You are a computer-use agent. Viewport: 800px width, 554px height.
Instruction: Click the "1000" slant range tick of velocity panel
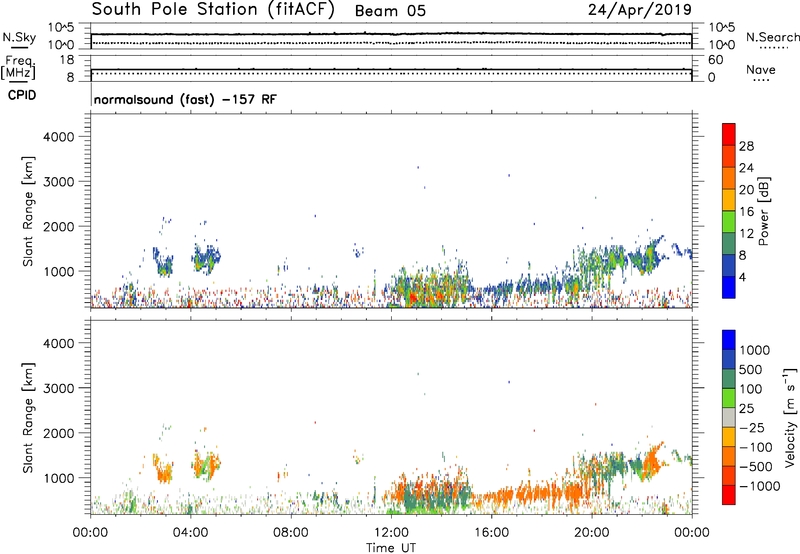(59, 478)
